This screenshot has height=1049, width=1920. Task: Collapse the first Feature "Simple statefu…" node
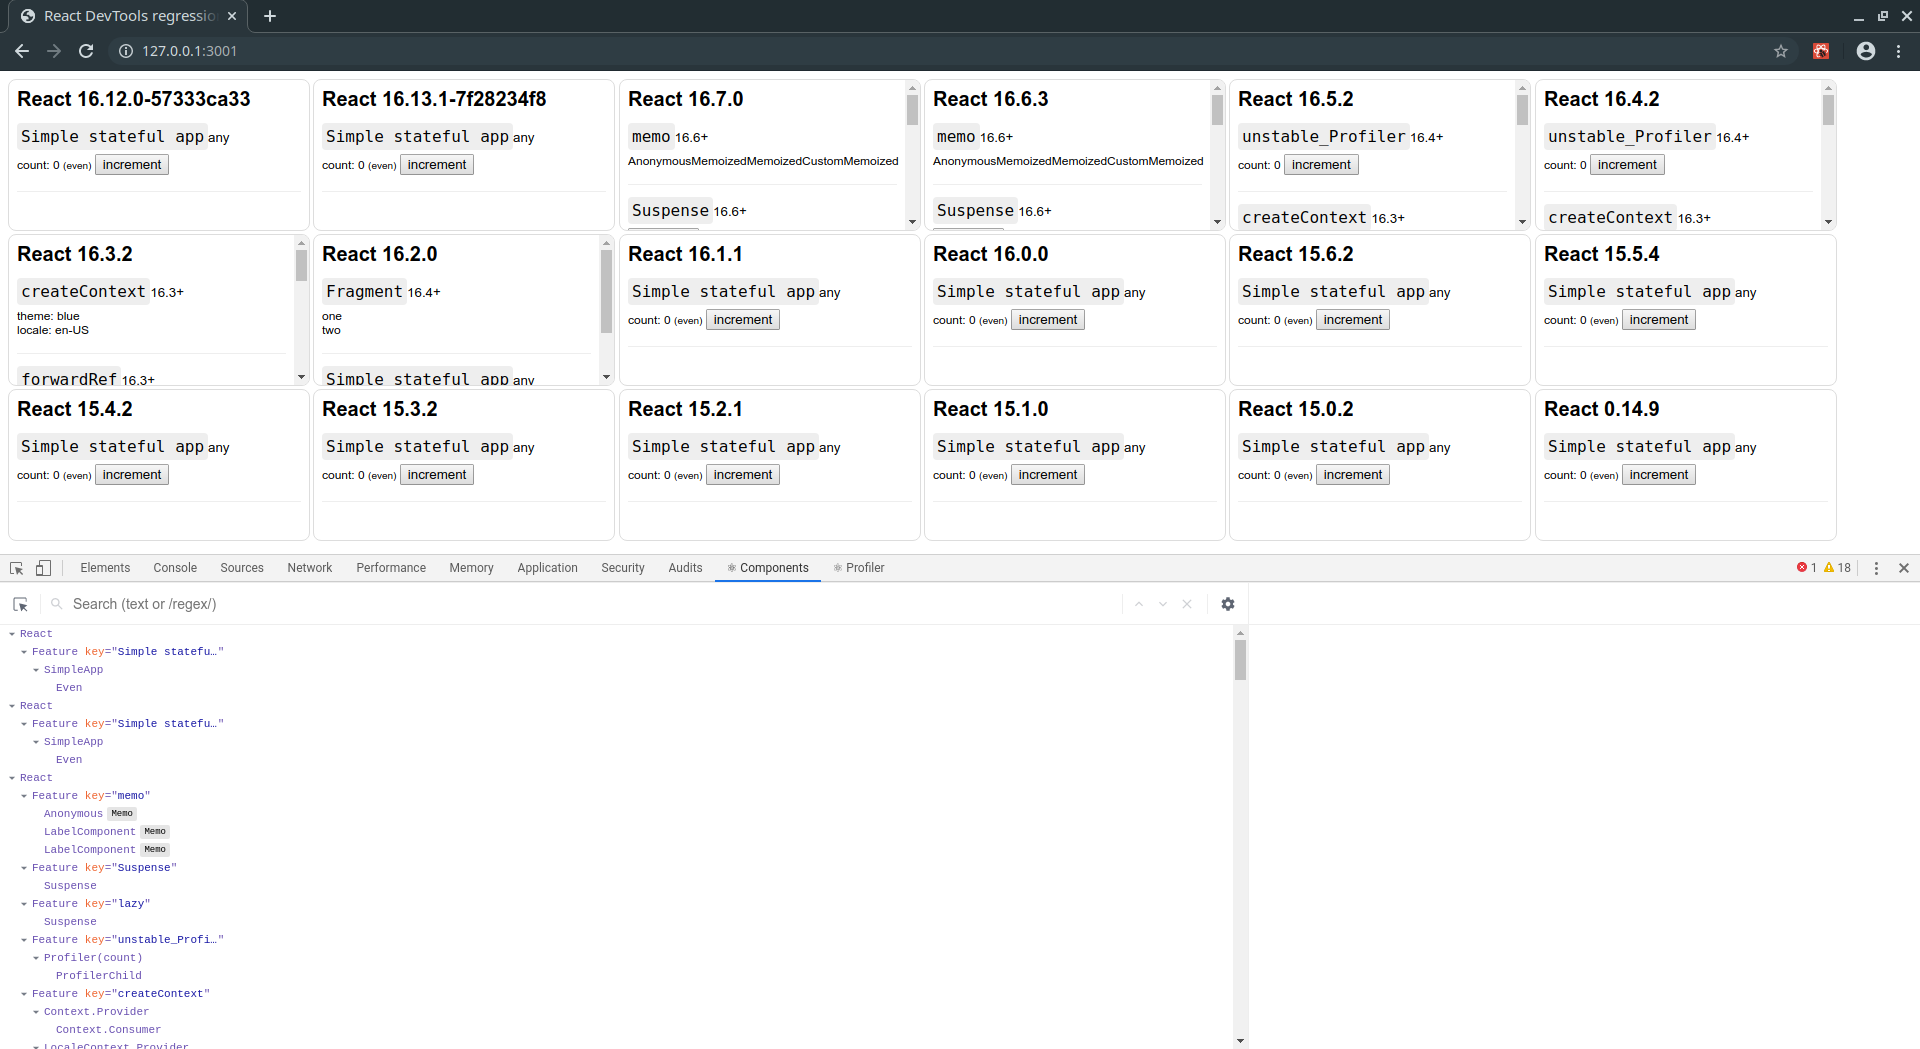click(x=24, y=652)
